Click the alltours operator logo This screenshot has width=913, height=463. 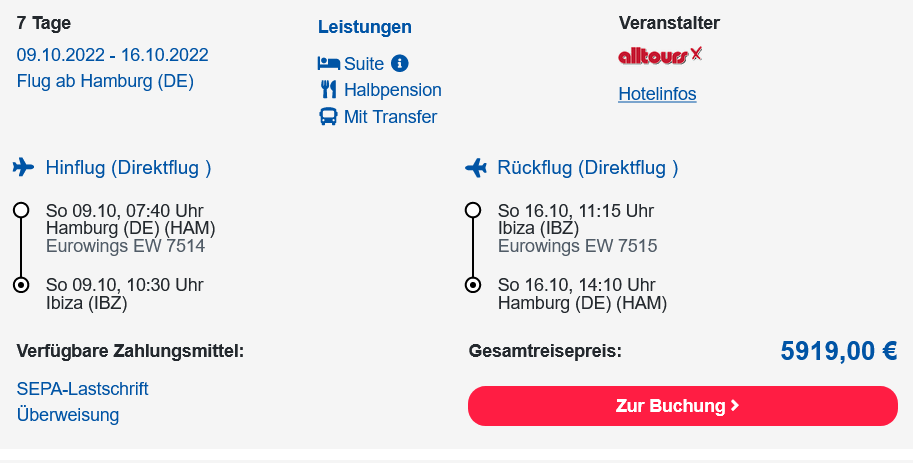click(660, 55)
